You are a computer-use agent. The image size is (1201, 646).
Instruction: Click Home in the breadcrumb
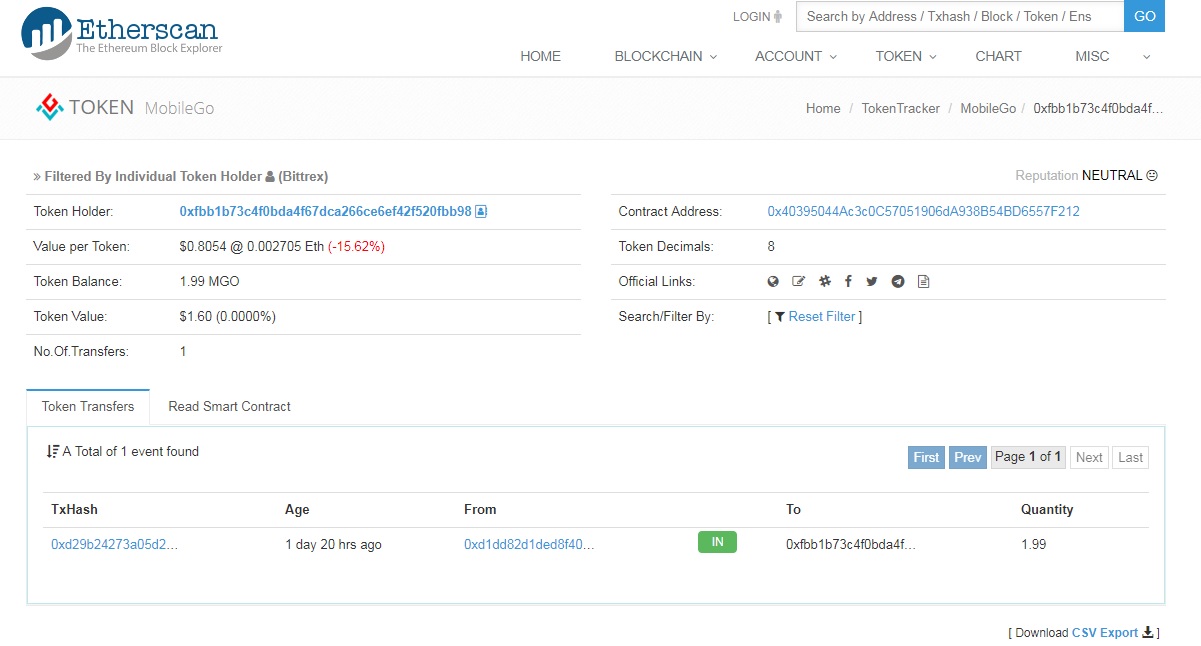(823, 108)
